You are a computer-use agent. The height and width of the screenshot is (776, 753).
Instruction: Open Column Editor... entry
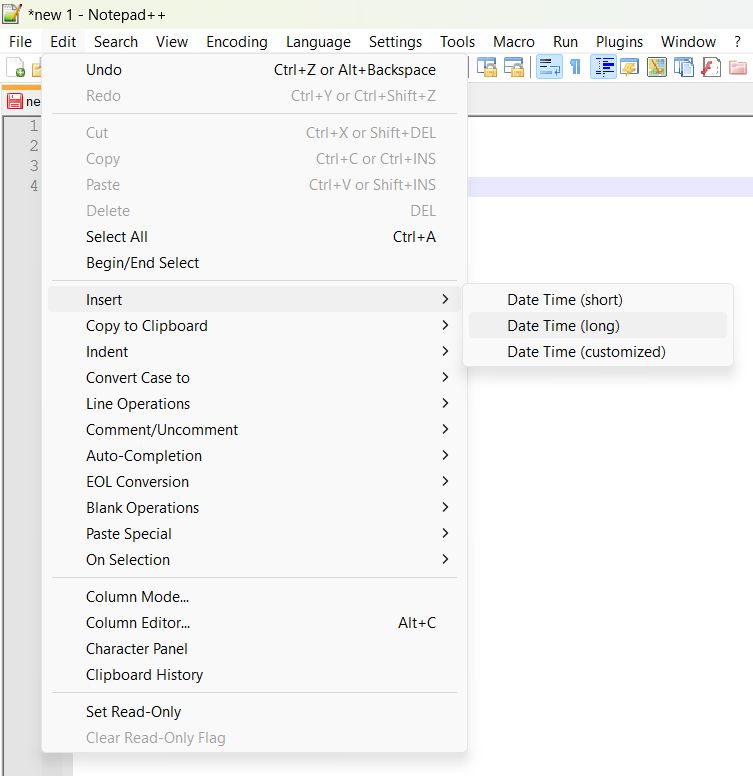click(254, 623)
